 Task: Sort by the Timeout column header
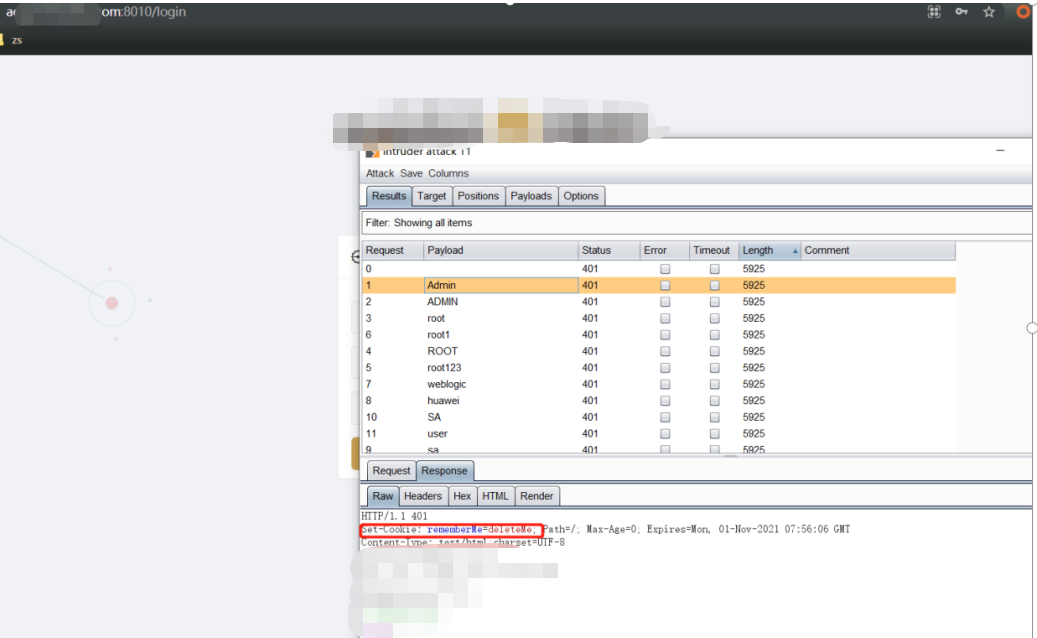click(x=714, y=251)
